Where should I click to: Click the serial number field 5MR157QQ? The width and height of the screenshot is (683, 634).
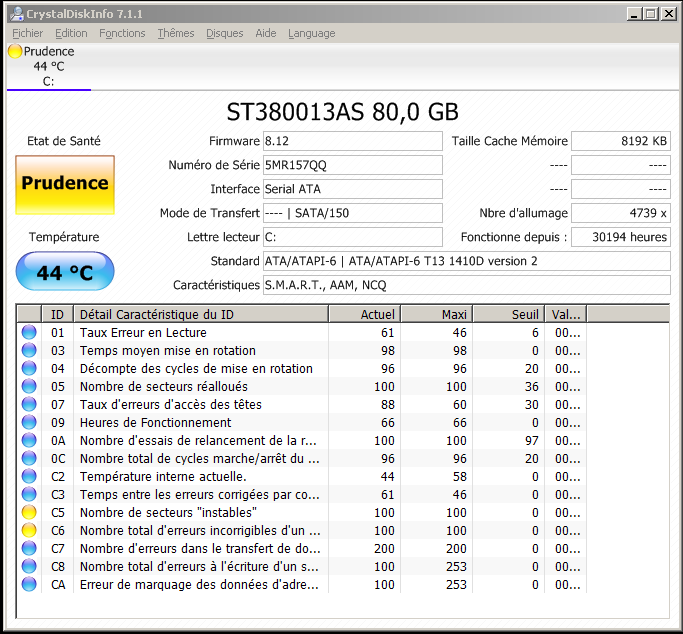click(x=352, y=165)
